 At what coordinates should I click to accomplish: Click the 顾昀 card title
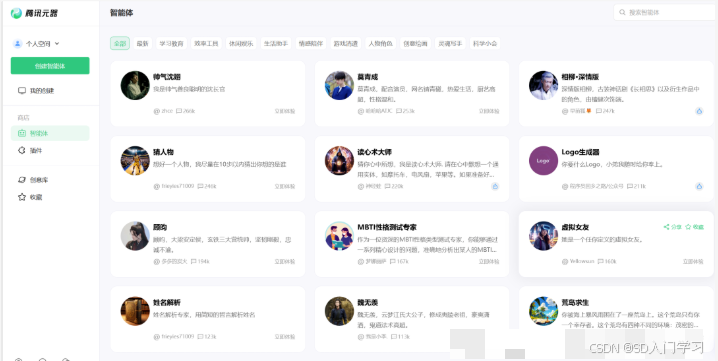click(160, 227)
